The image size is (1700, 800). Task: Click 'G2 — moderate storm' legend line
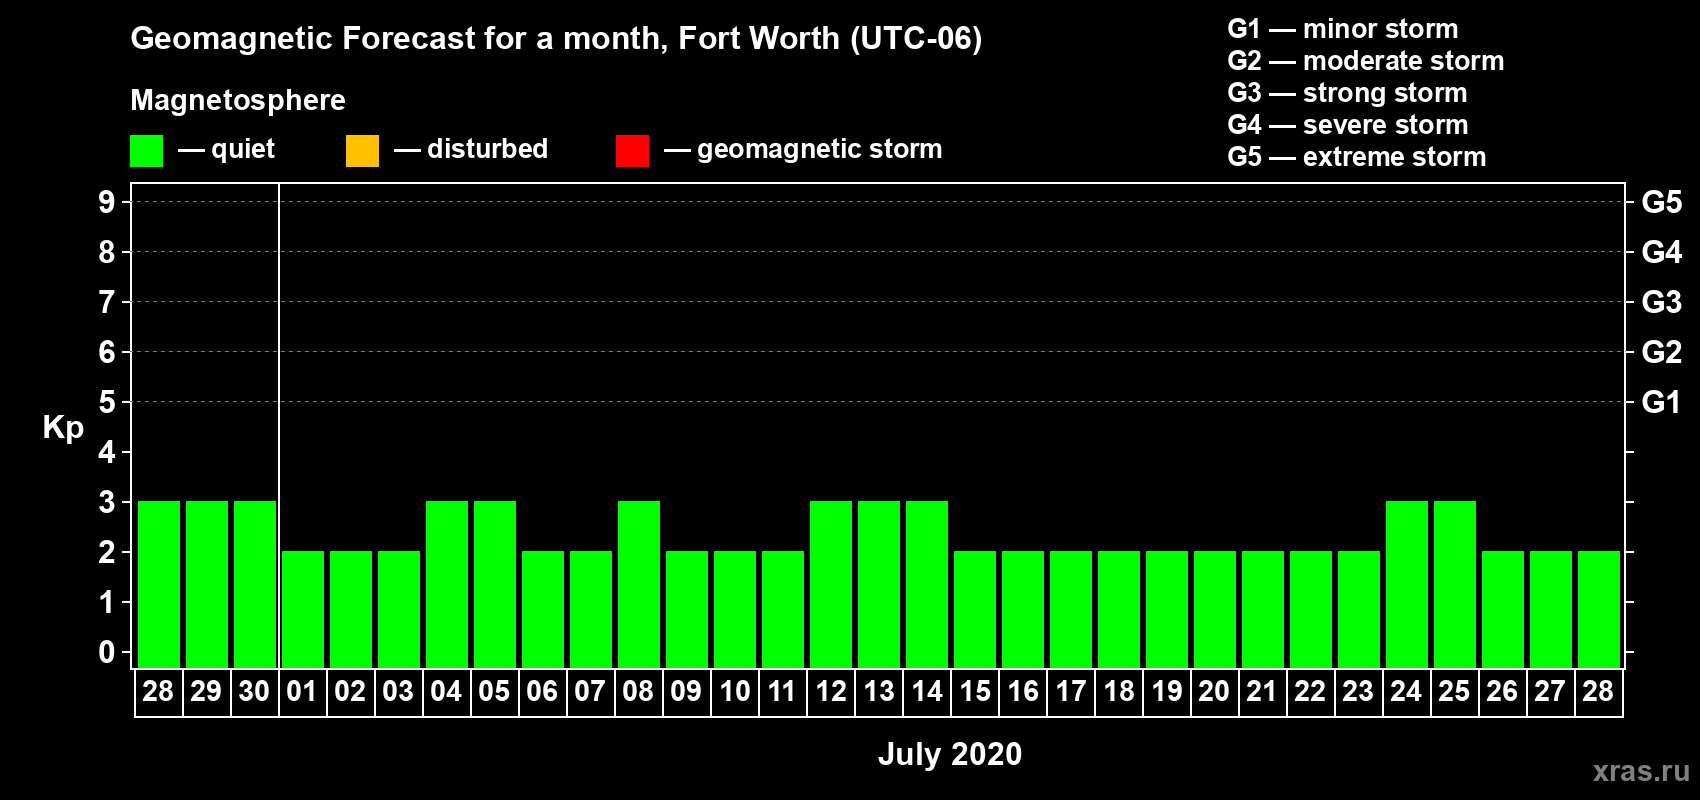point(1366,61)
